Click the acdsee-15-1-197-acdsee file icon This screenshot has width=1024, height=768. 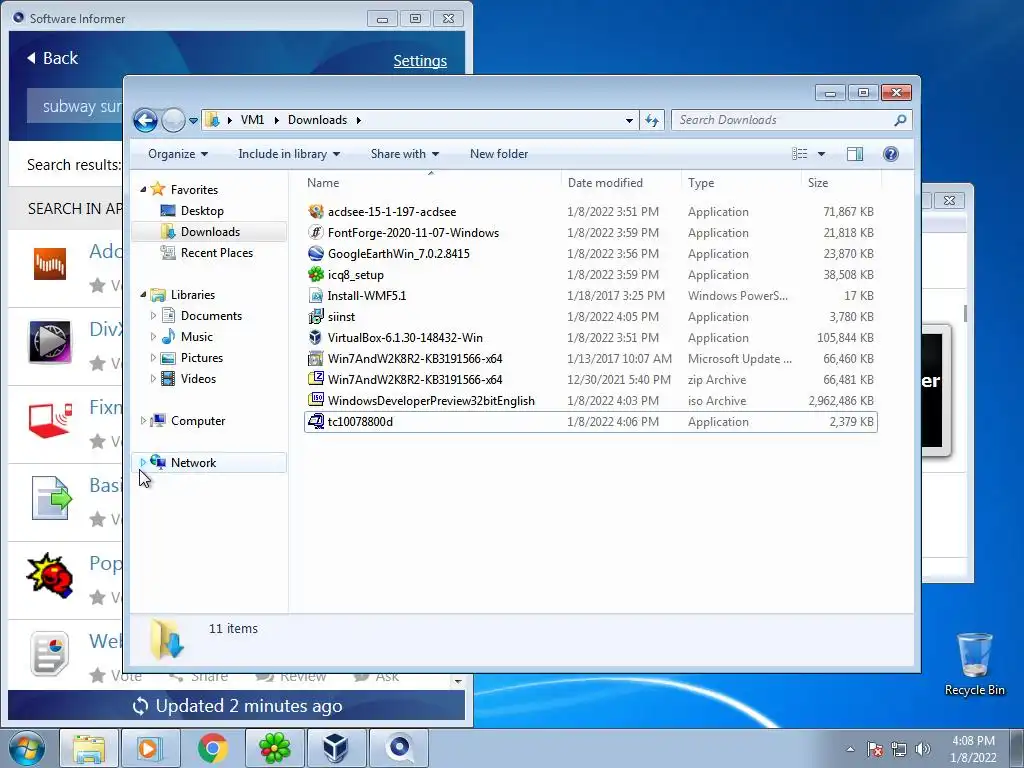[316, 212]
